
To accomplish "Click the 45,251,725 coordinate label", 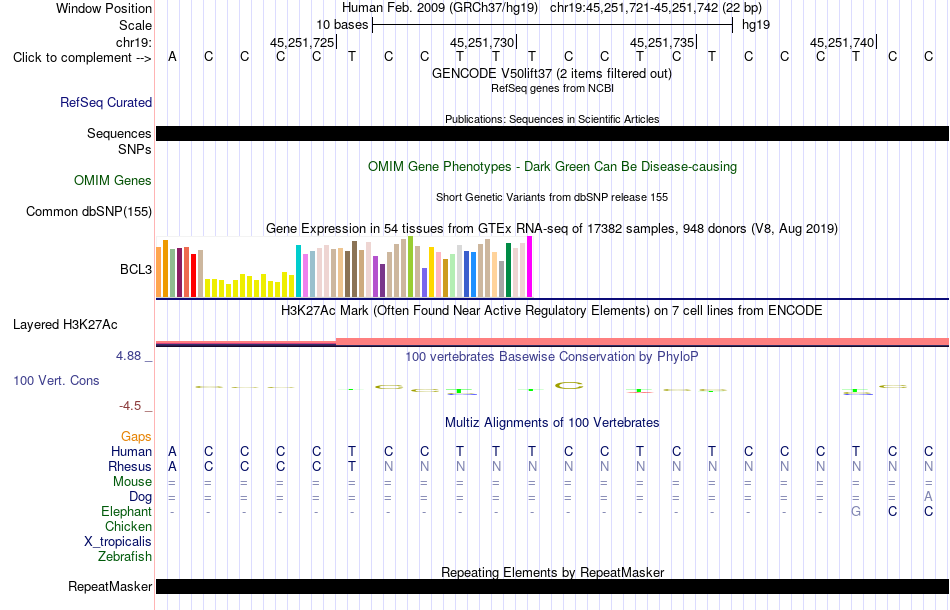I will 302,42.
